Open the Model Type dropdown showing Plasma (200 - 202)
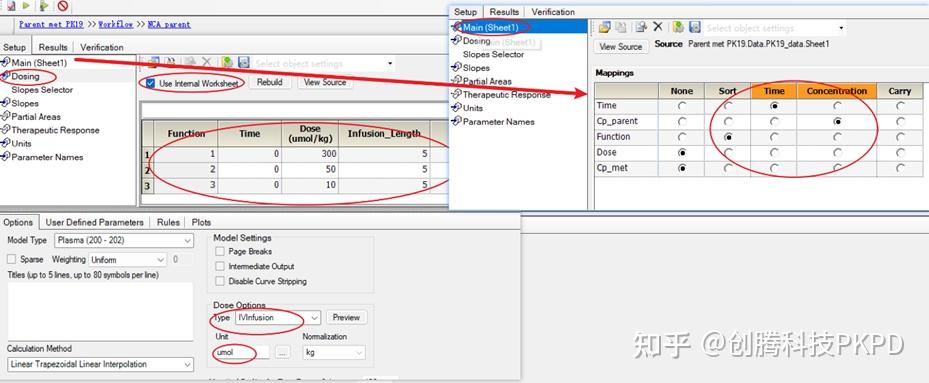The image size is (929, 383). [123, 240]
